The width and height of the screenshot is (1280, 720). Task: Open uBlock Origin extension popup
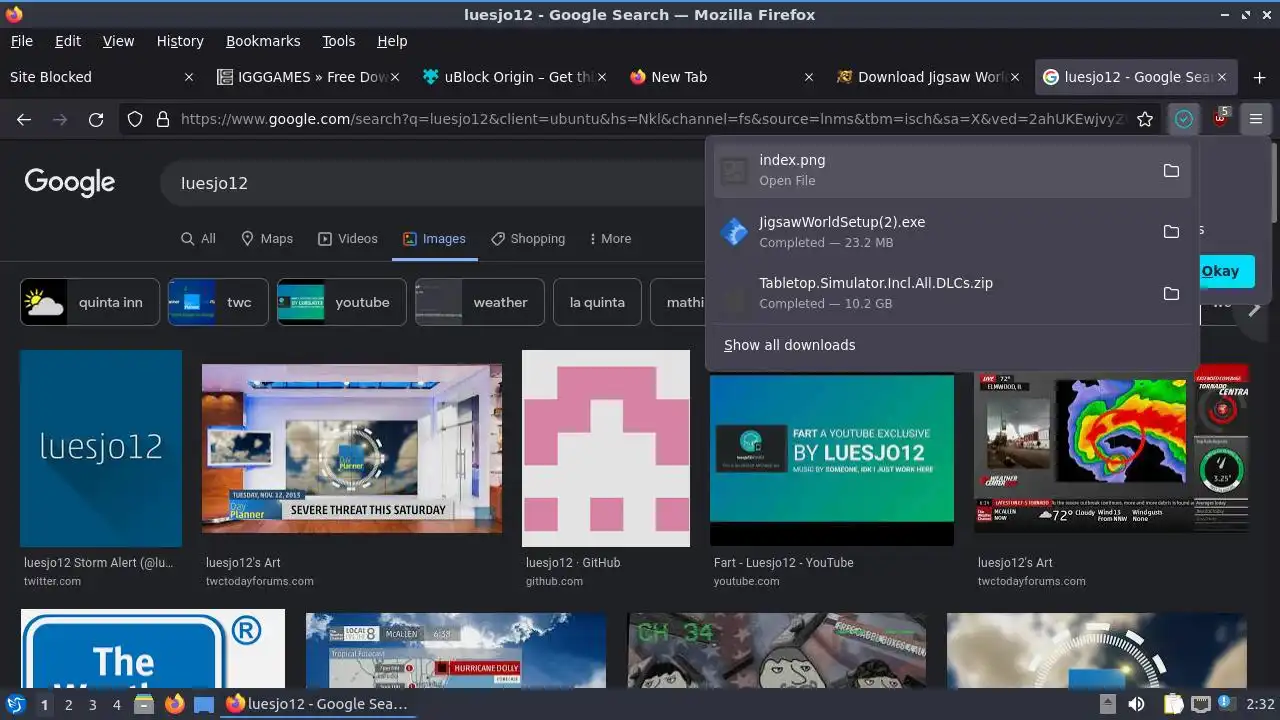tap(1220, 119)
